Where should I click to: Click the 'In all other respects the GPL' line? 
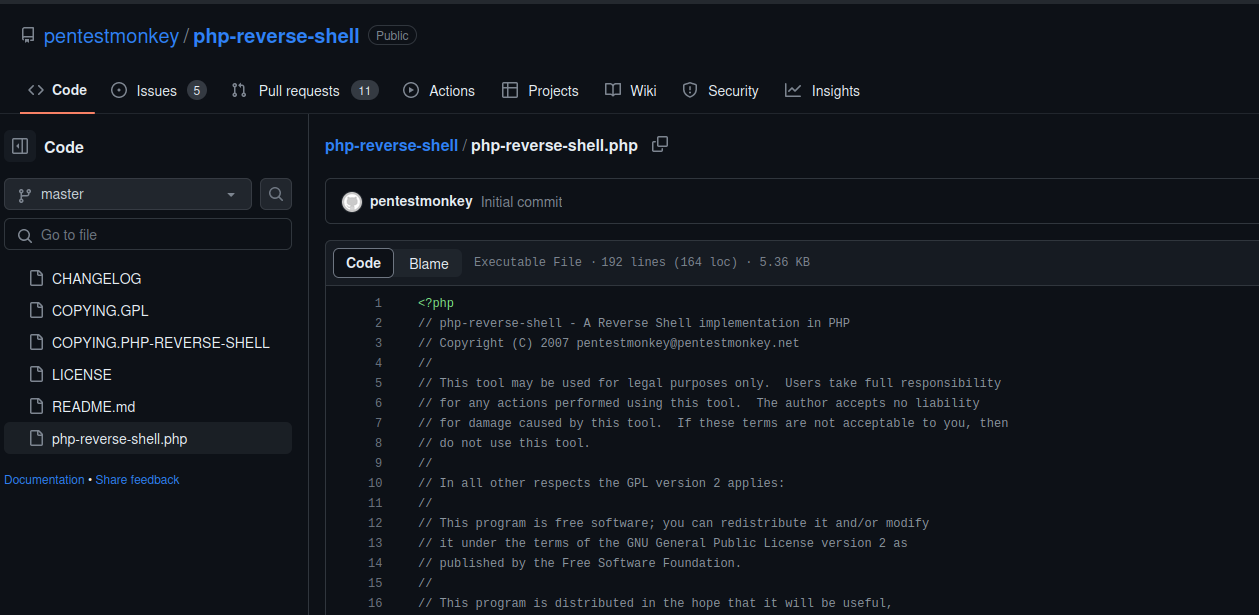tap(602, 483)
